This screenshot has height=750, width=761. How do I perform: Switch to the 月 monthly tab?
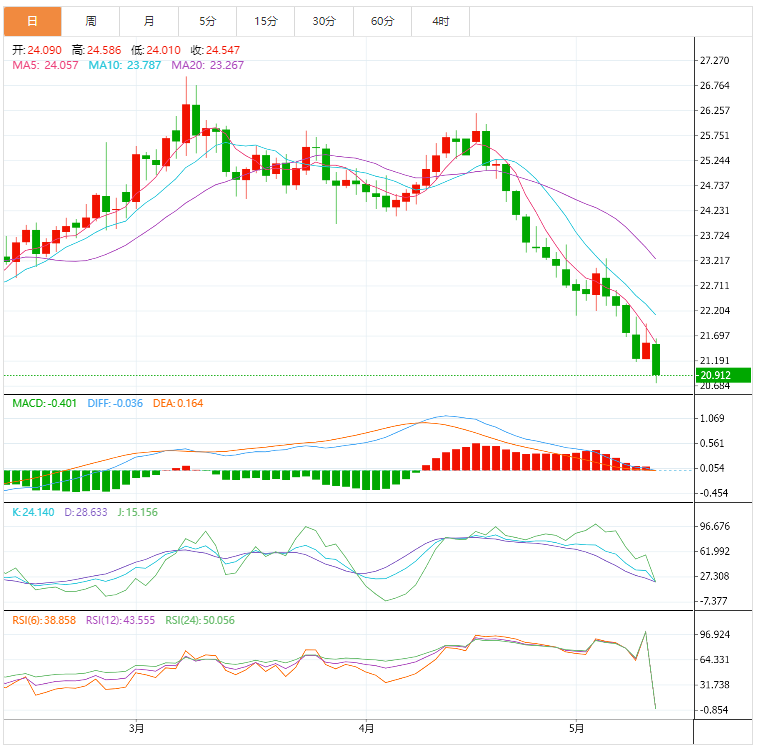pos(149,21)
